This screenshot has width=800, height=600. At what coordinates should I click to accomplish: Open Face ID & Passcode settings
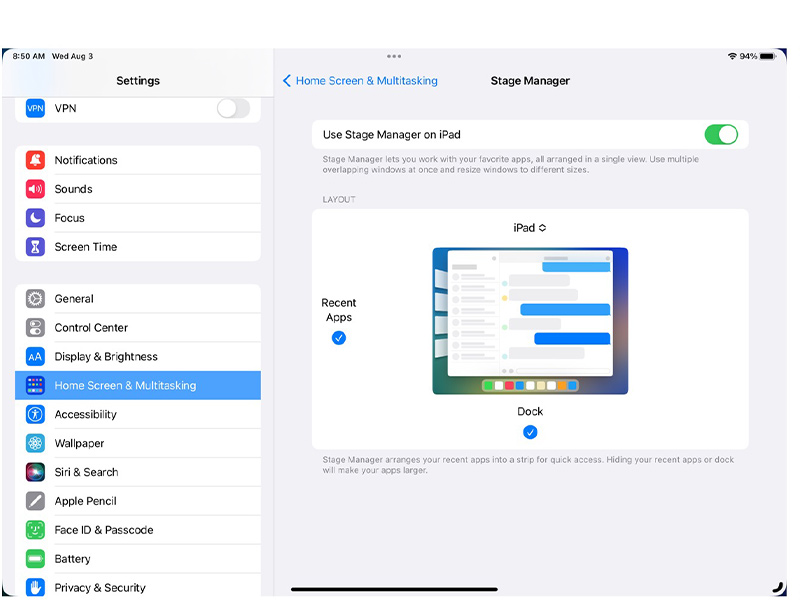point(138,530)
